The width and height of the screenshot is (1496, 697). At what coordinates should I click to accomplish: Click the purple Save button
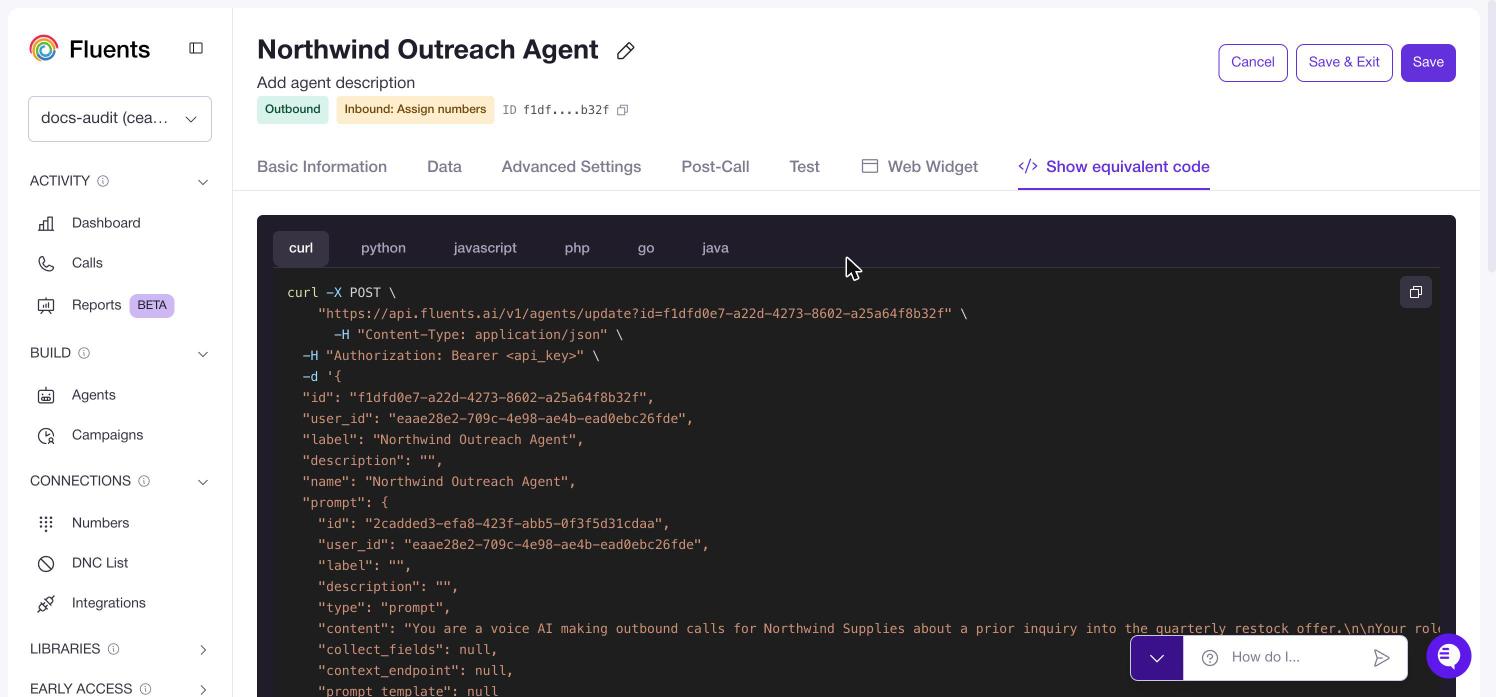(x=1428, y=63)
